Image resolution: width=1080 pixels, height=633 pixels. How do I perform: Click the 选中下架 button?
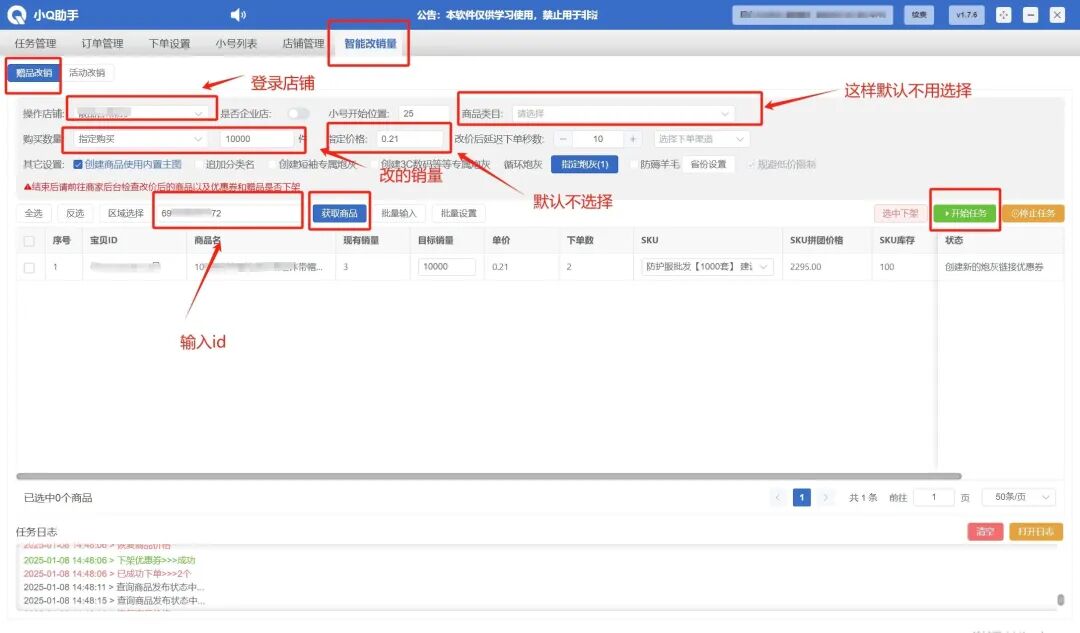coord(900,214)
